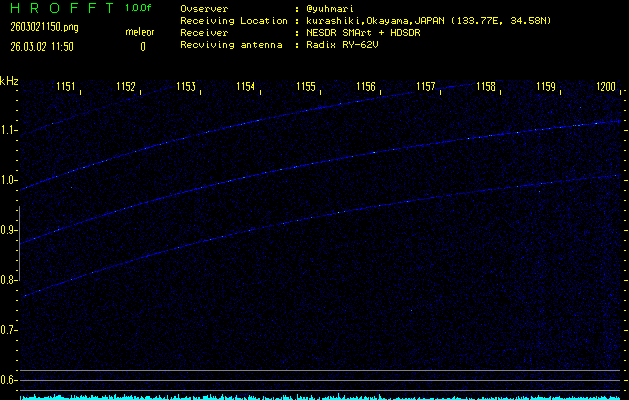Click the 1151 time axis marker
This screenshot has height=400, width=629.
point(66,88)
